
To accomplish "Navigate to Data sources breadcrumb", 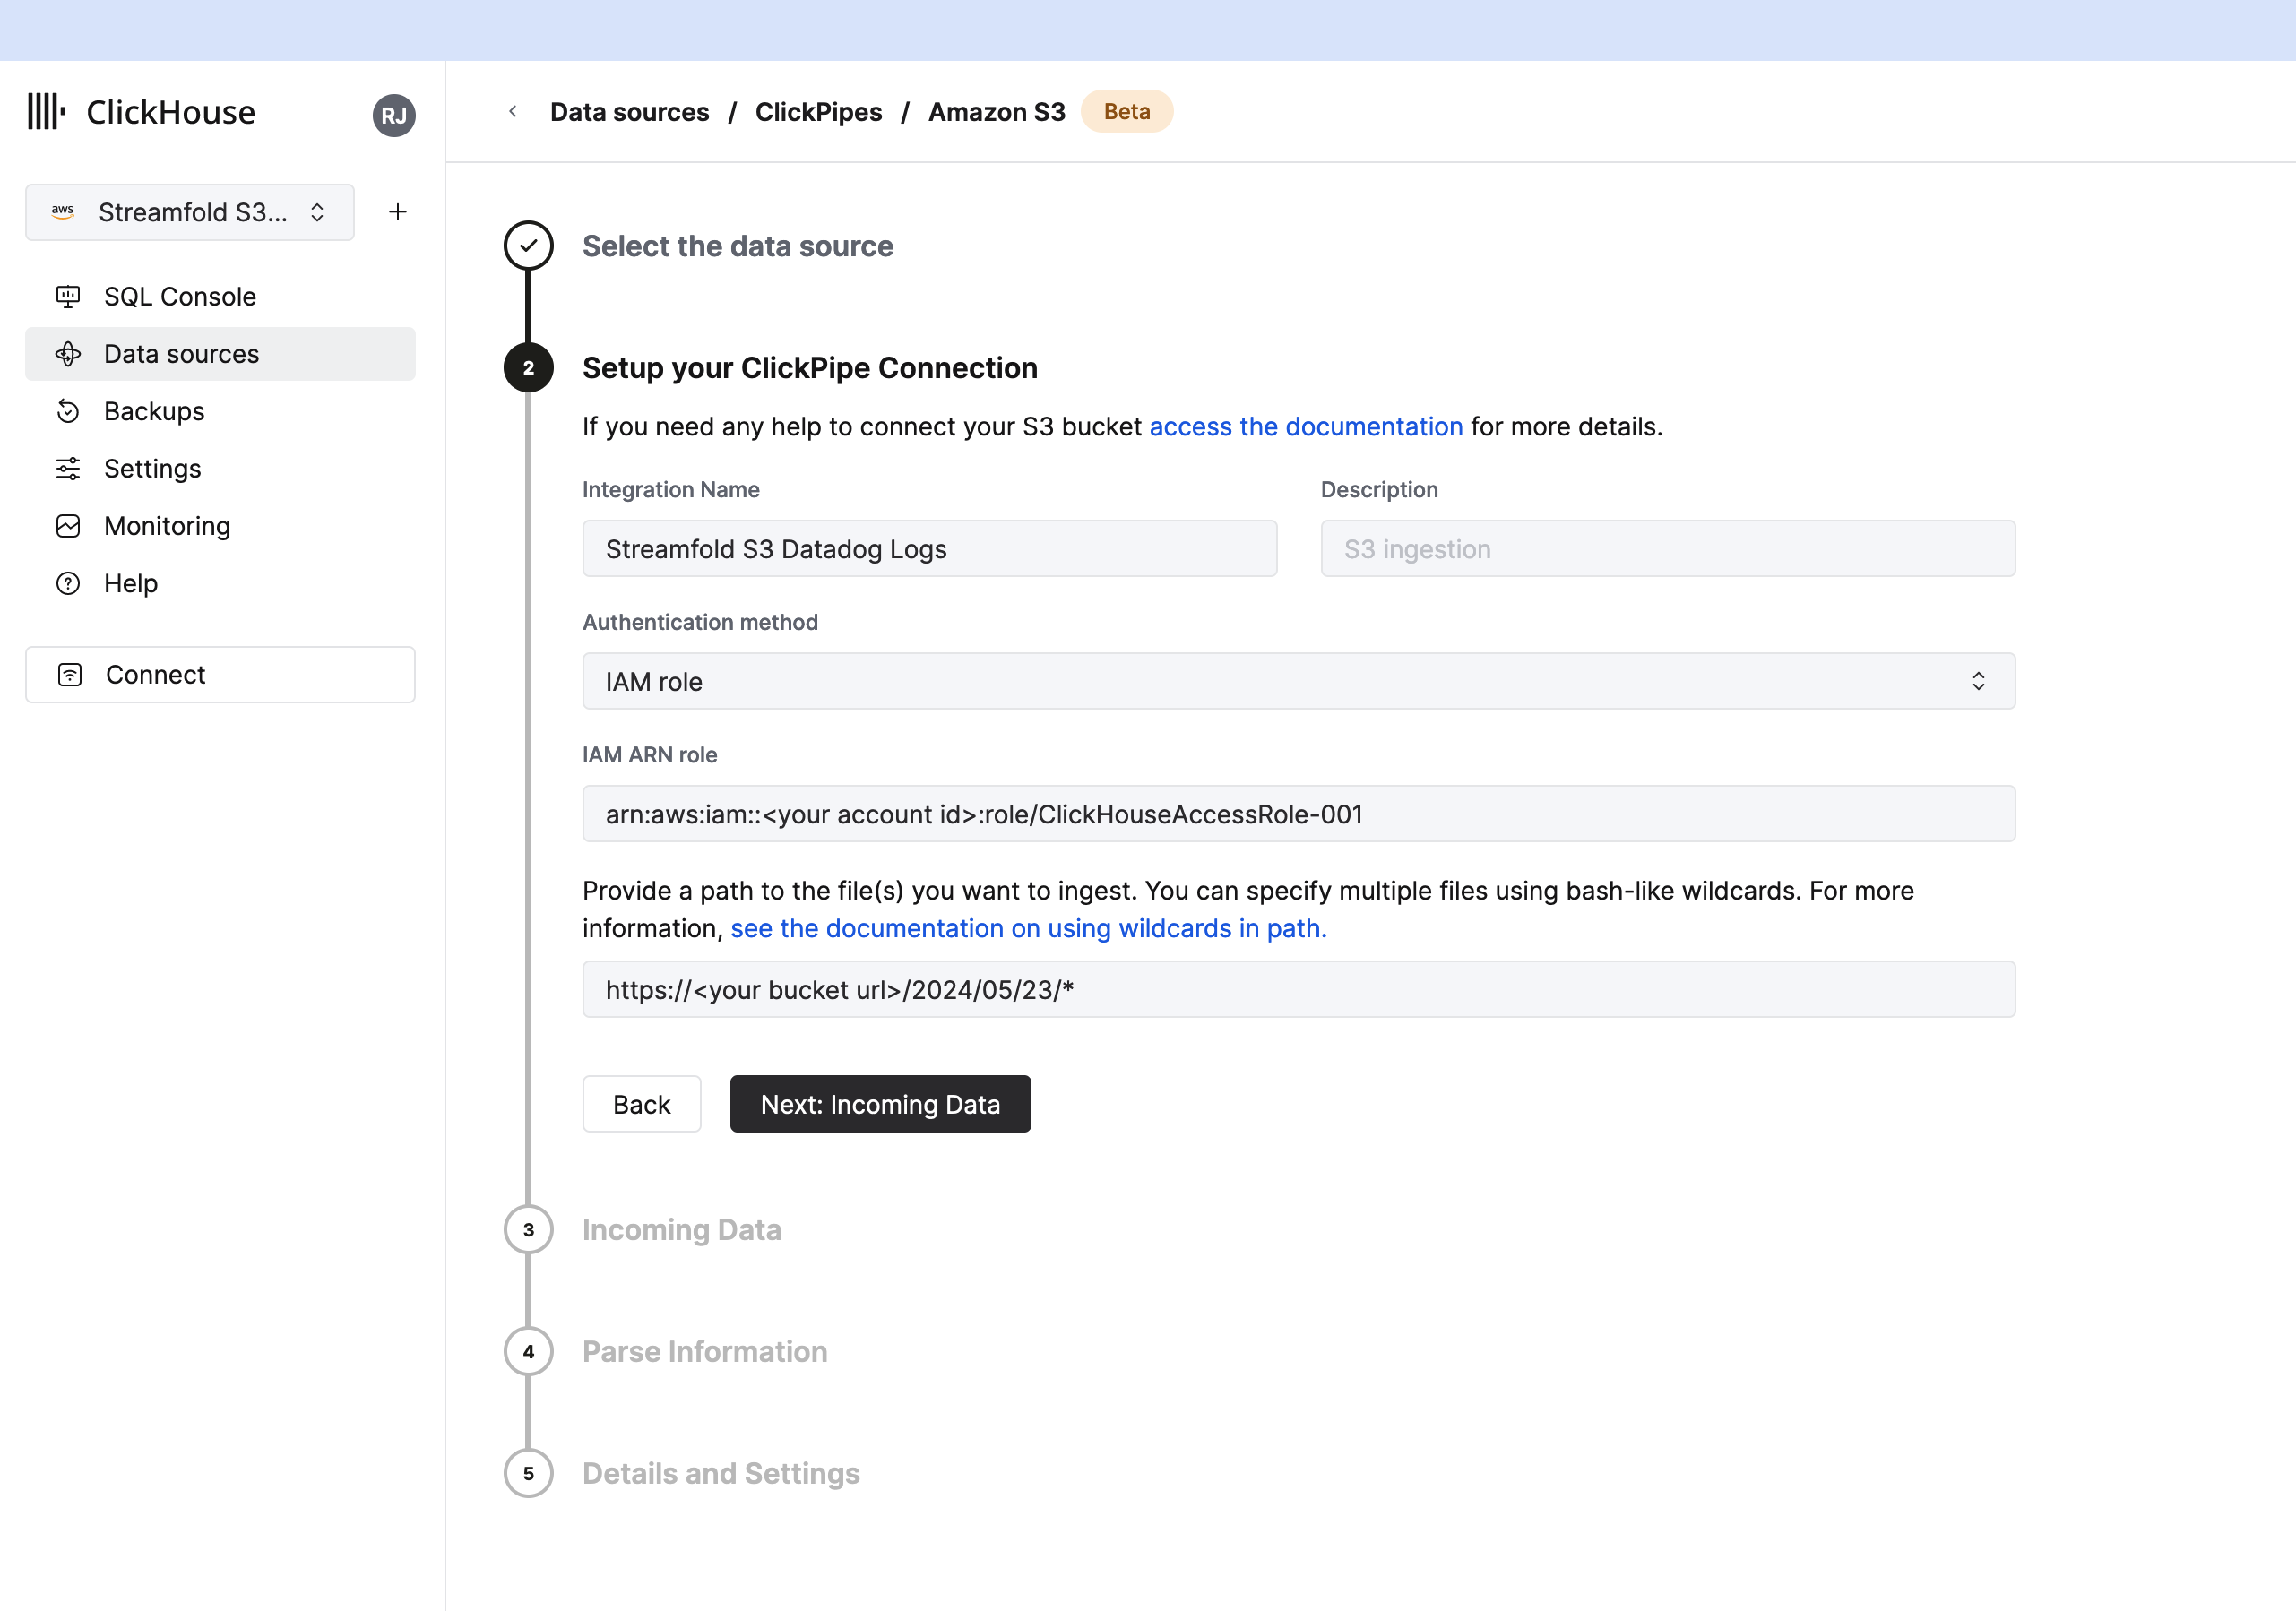I will coord(630,112).
